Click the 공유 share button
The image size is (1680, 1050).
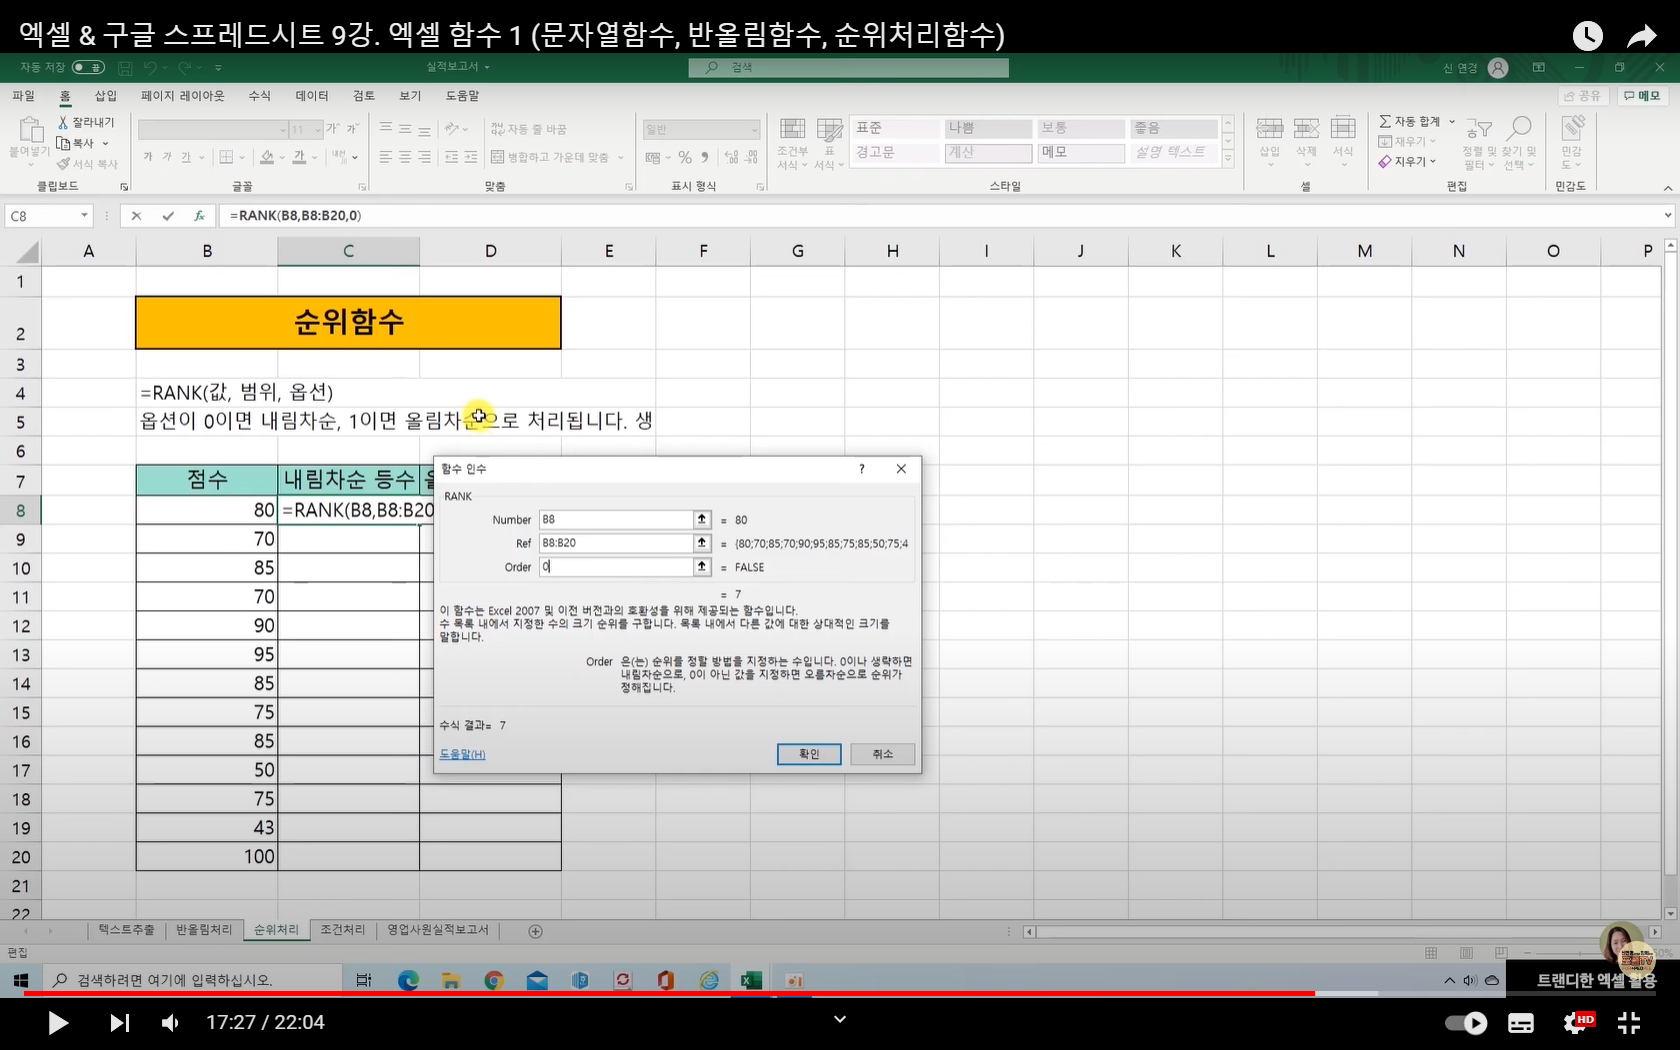coord(1583,95)
